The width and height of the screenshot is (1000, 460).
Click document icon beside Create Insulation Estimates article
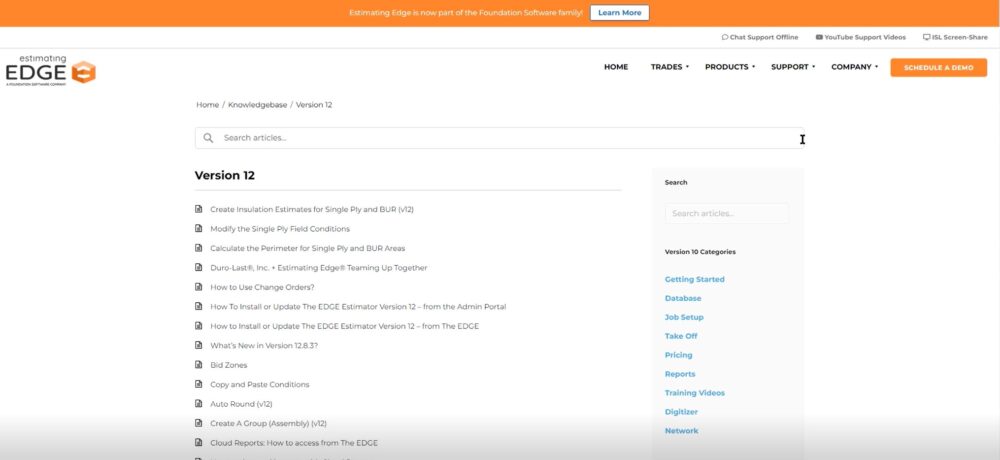click(x=198, y=209)
